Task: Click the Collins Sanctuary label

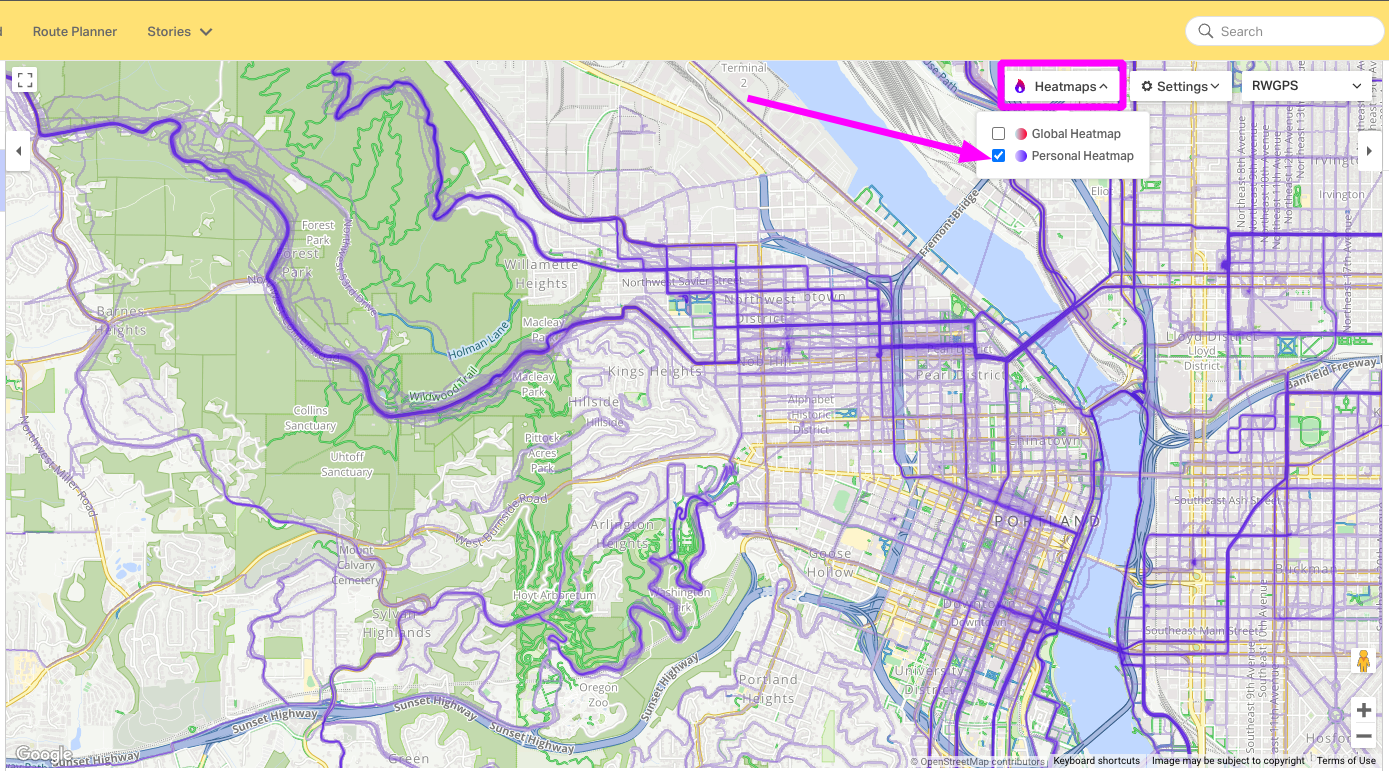Action: [310, 418]
